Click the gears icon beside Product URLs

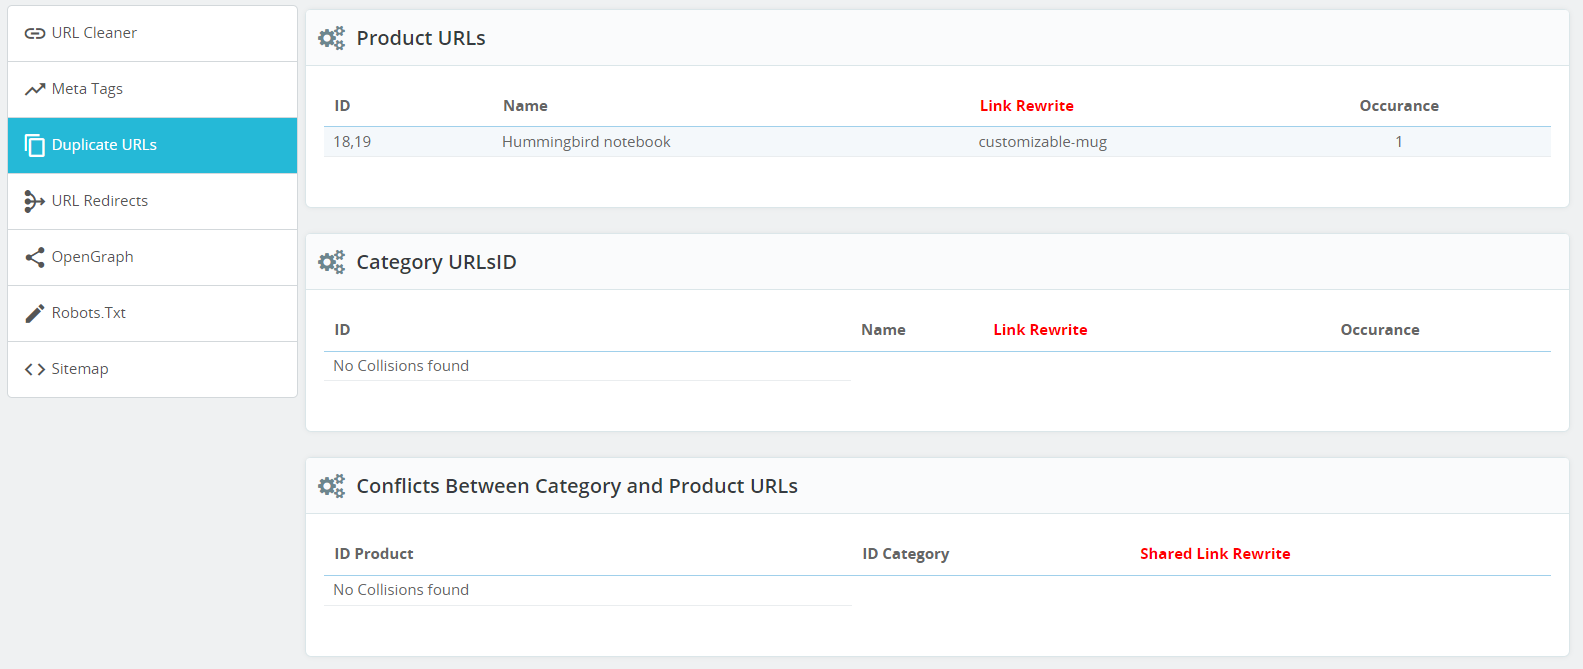[x=331, y=38]
